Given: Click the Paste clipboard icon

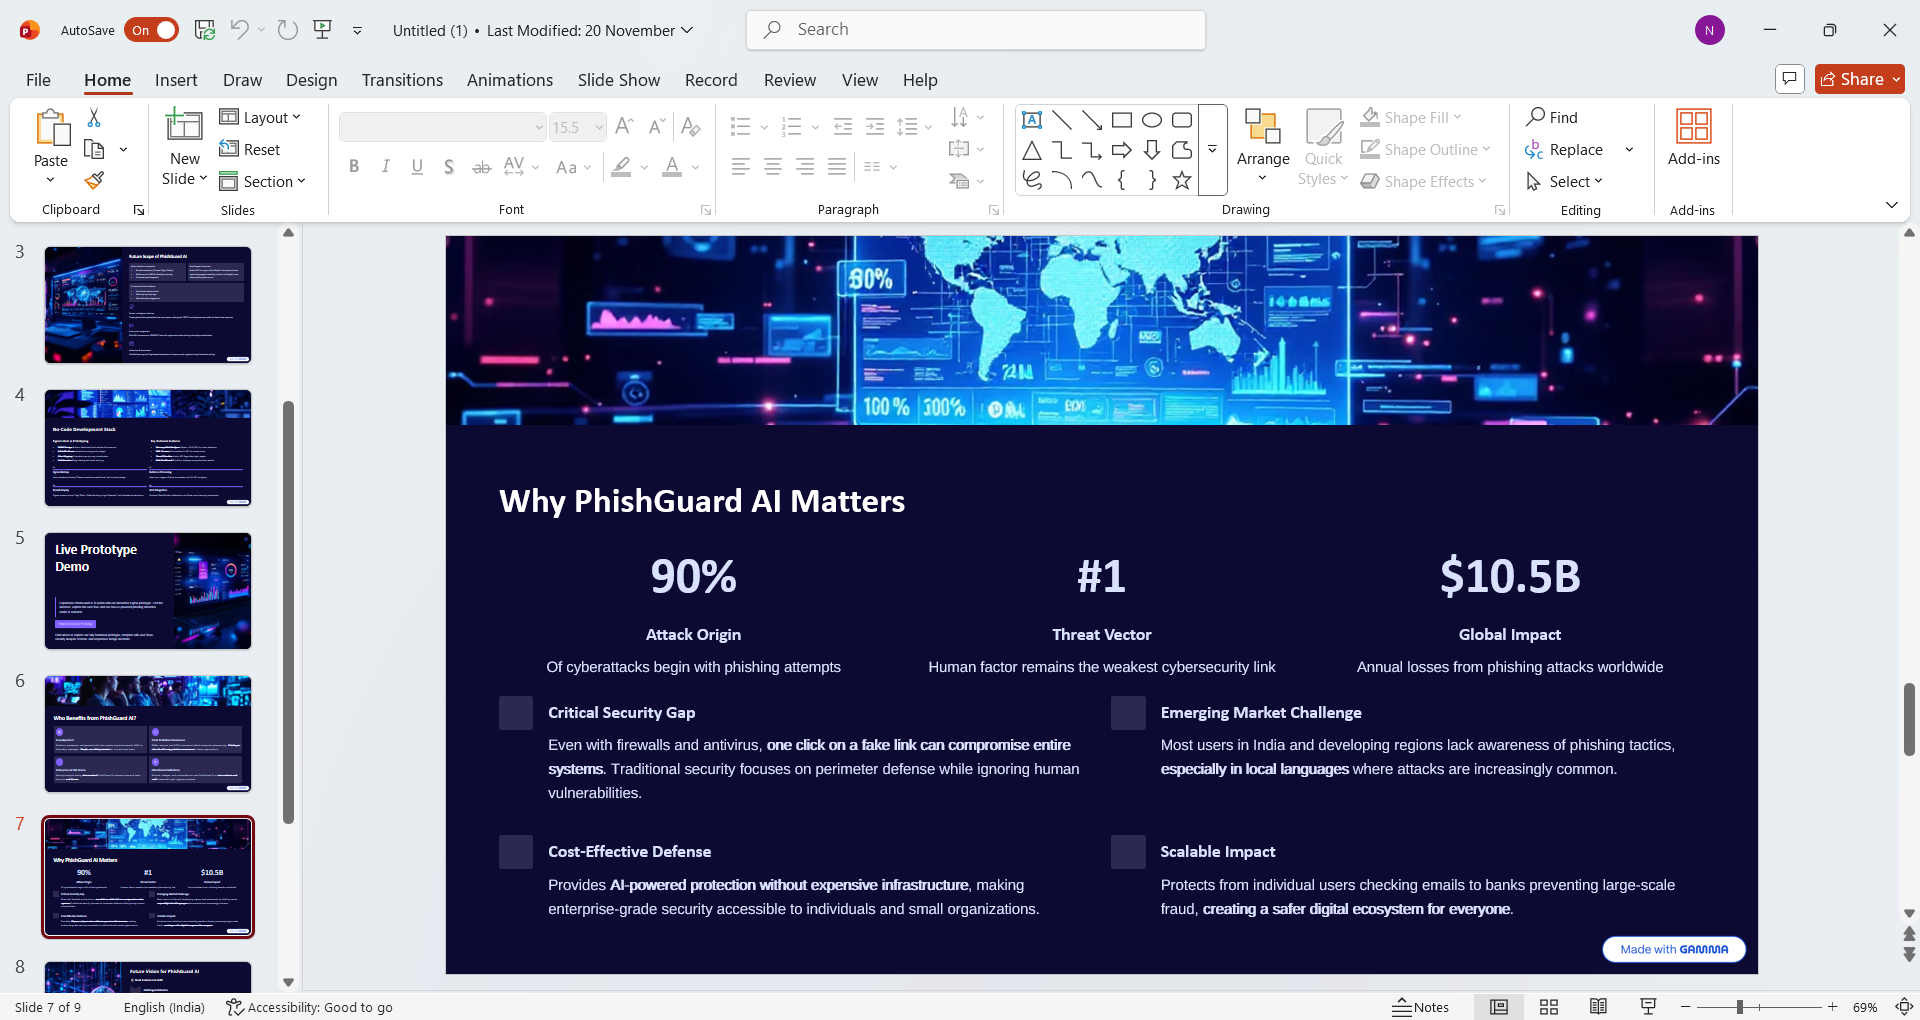Looking at the screenshot, I should [x=51, y=128].
